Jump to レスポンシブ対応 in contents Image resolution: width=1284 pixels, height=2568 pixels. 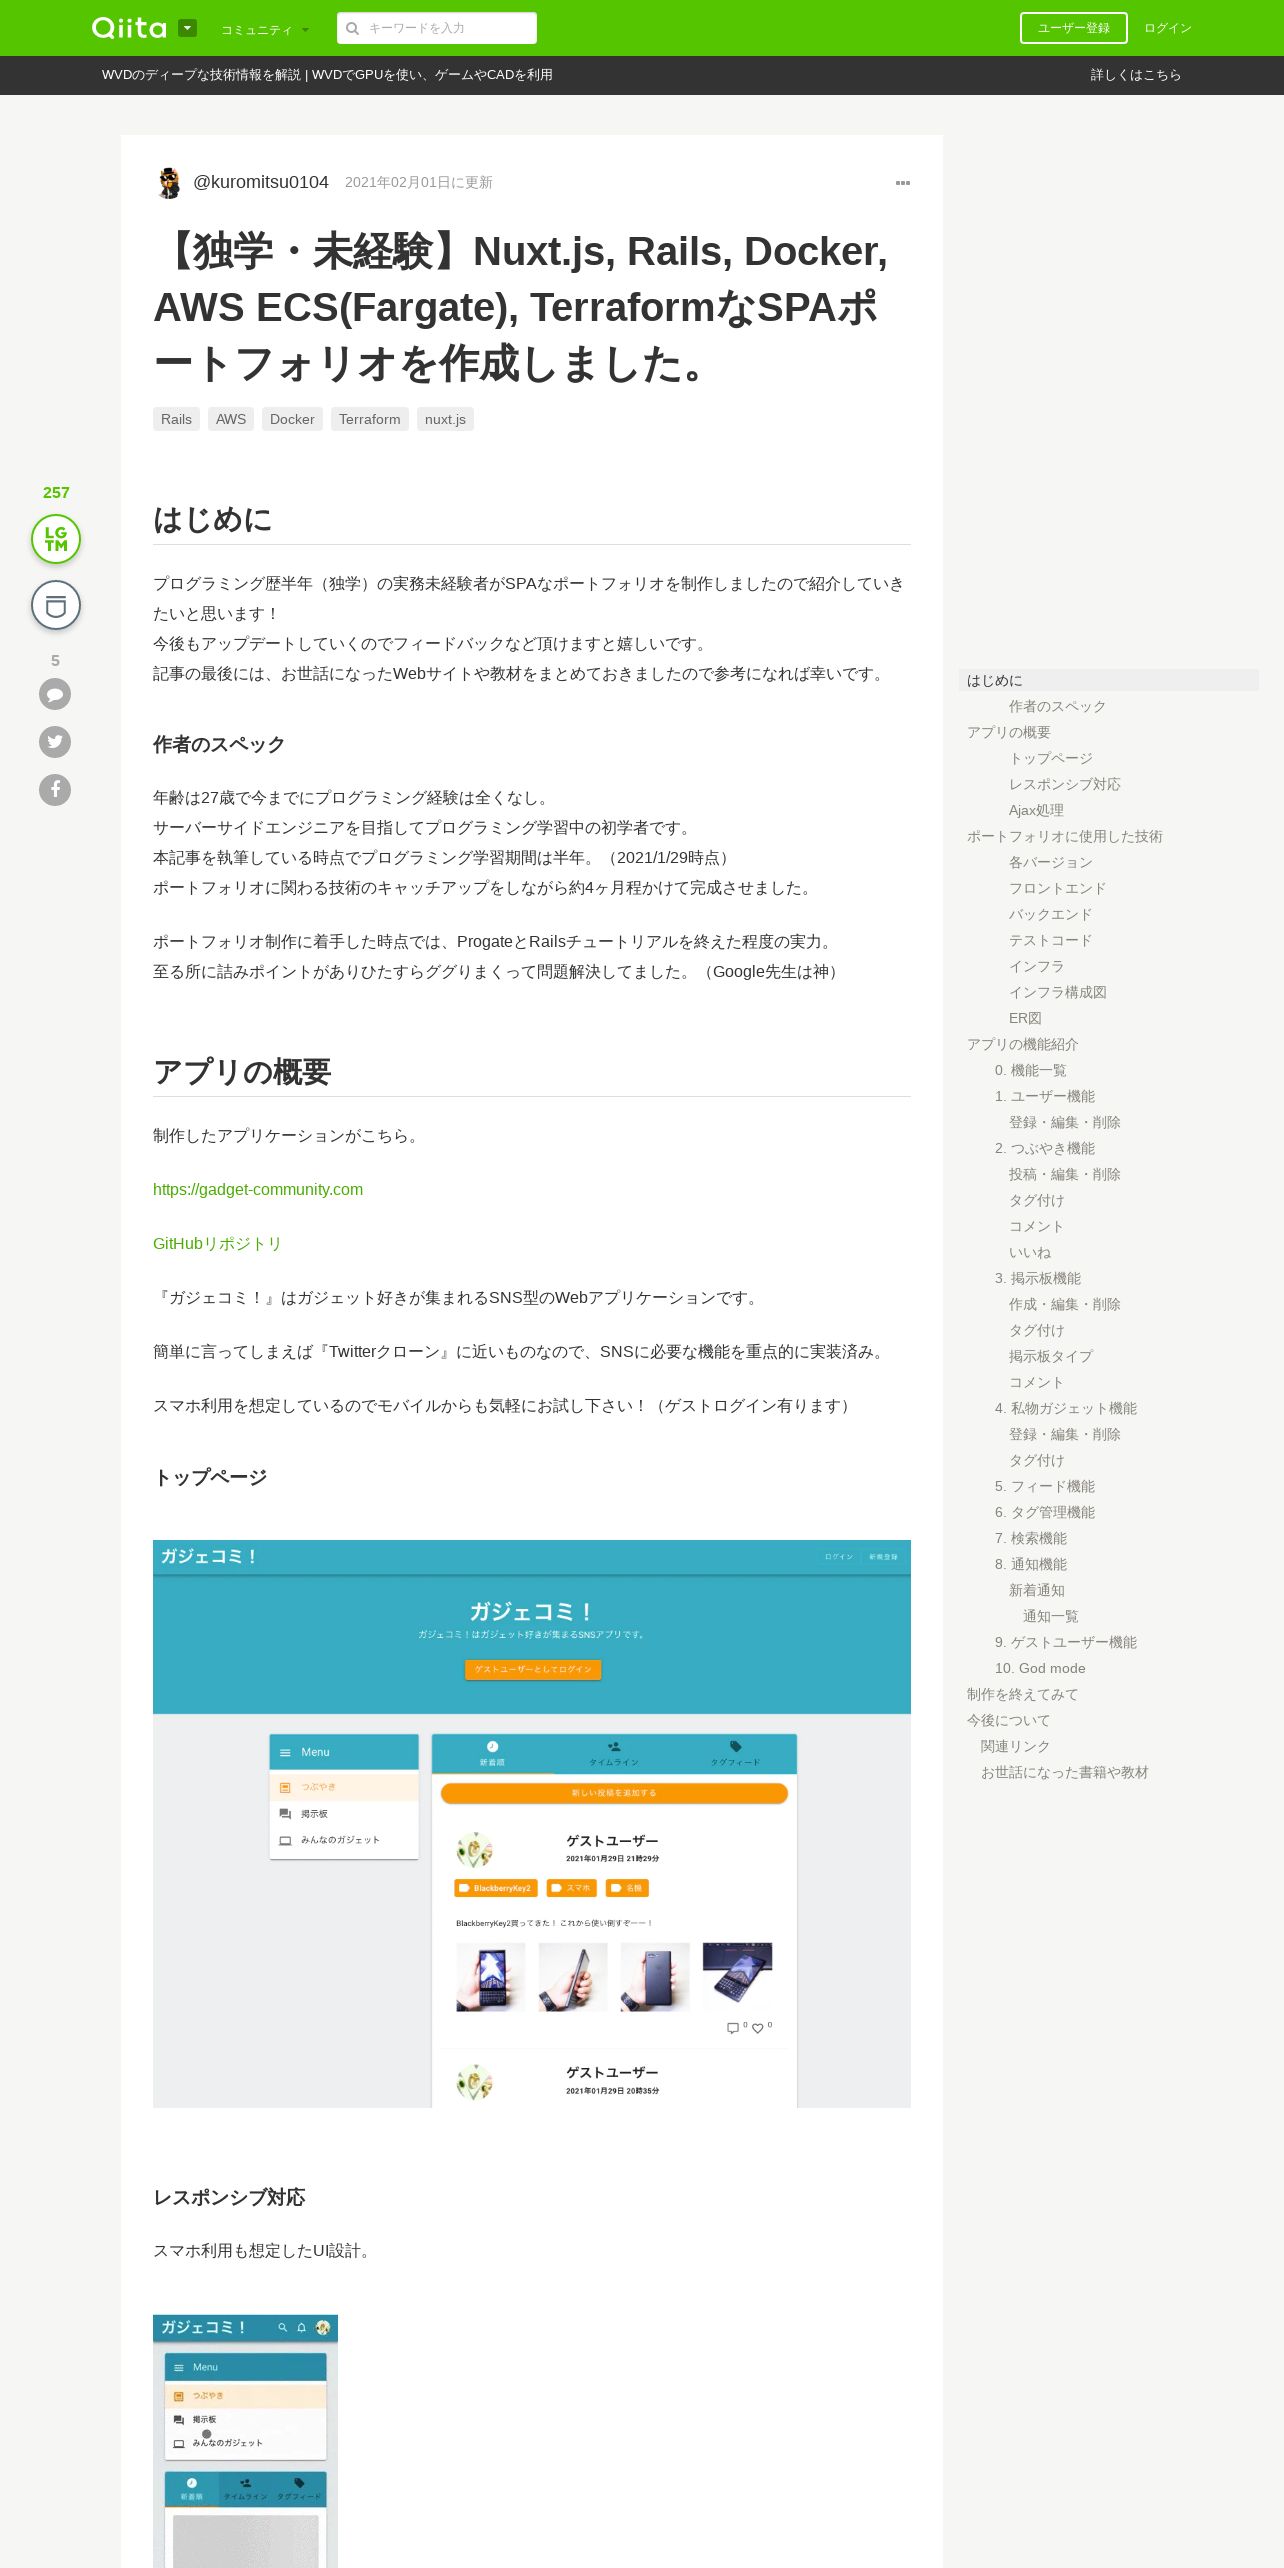[x=1064, y=784]
